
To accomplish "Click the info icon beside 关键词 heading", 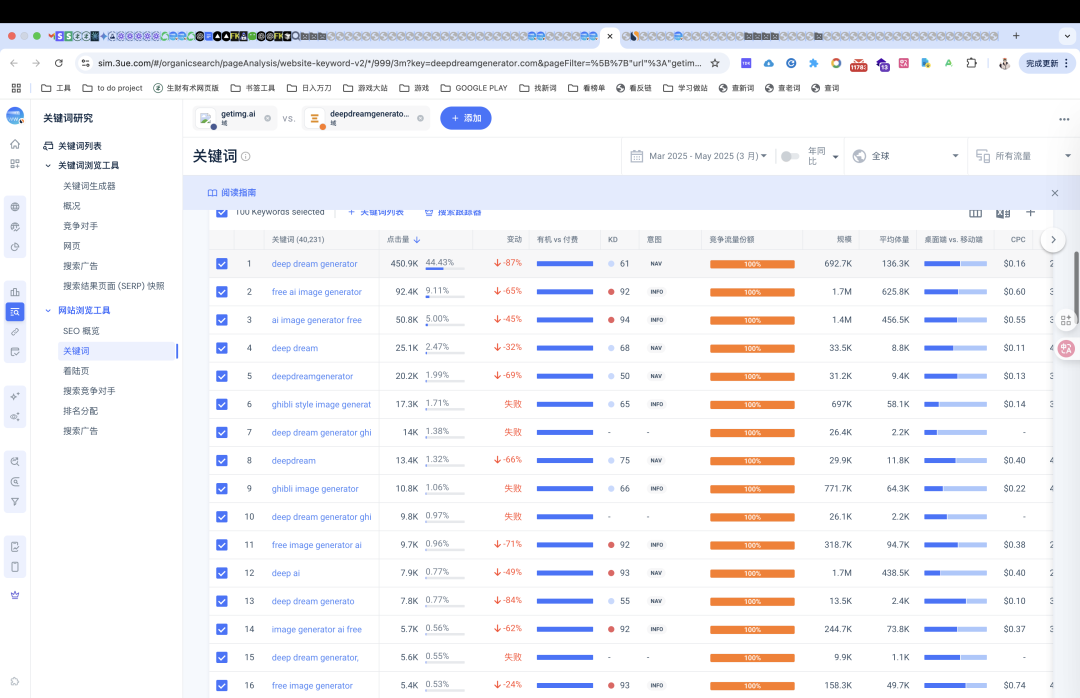I will (246, 156).
